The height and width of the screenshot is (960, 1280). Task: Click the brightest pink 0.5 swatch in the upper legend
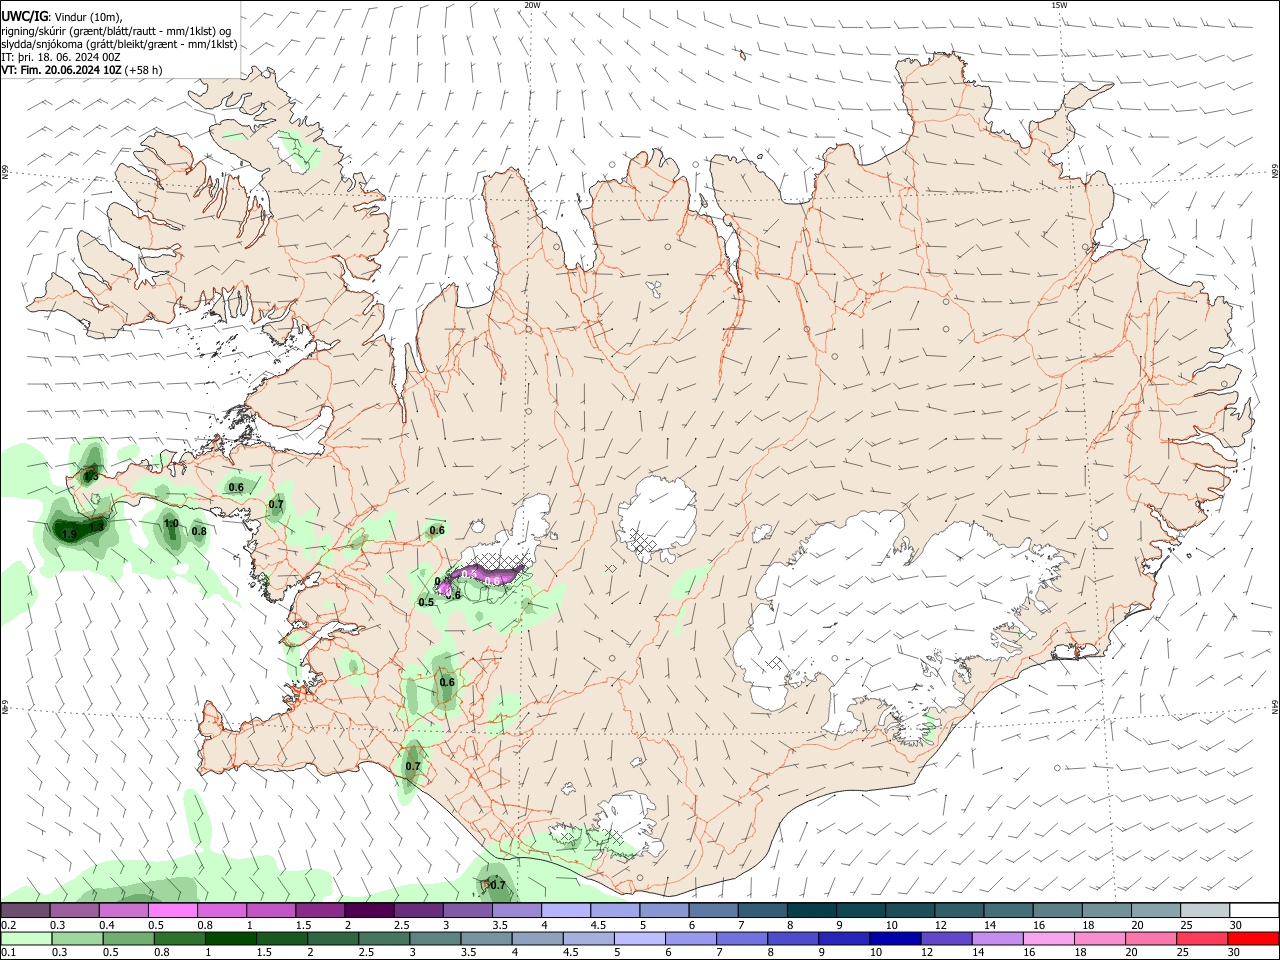coord(172,911)
